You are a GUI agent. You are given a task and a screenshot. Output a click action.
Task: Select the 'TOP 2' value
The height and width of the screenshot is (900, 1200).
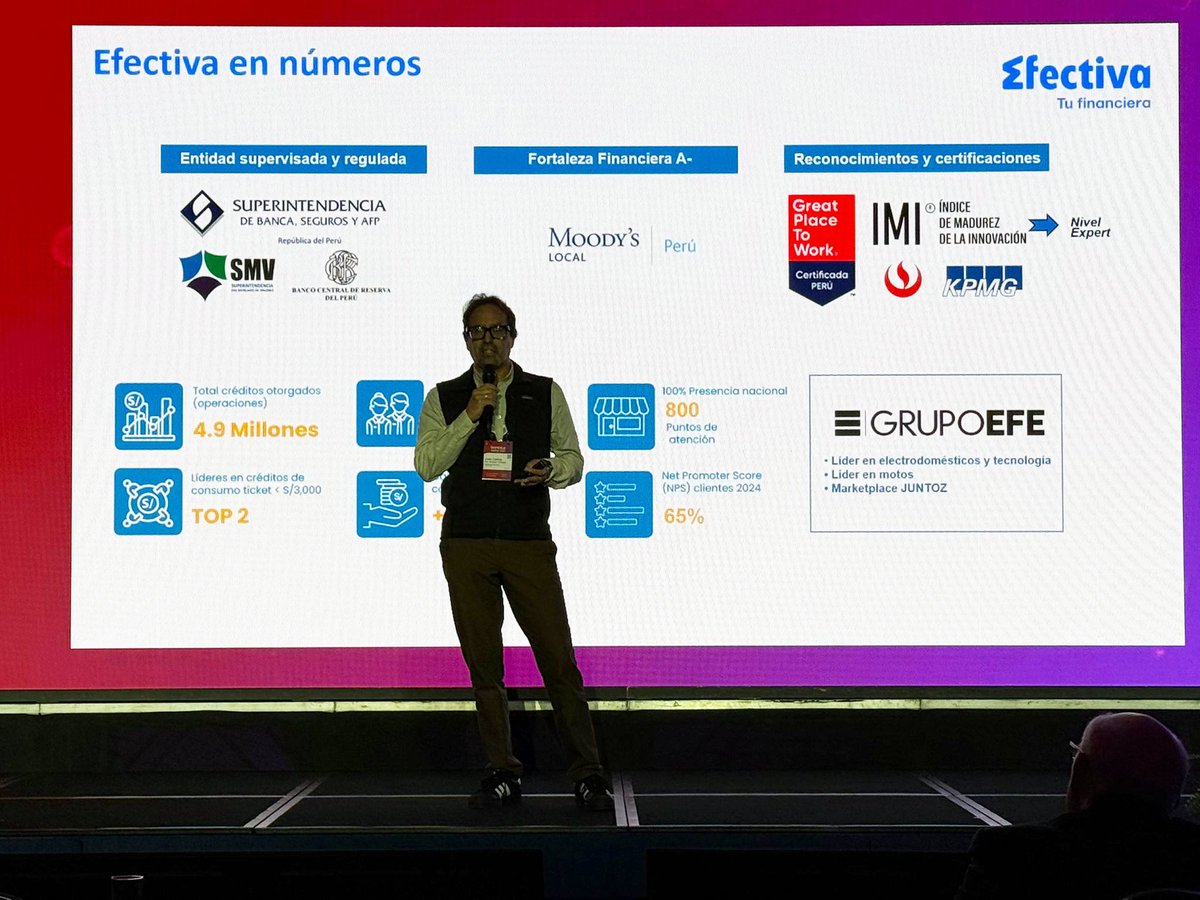coord(220,516)
